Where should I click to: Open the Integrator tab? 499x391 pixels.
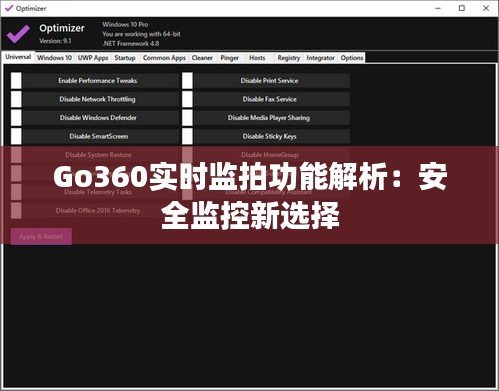320,58
